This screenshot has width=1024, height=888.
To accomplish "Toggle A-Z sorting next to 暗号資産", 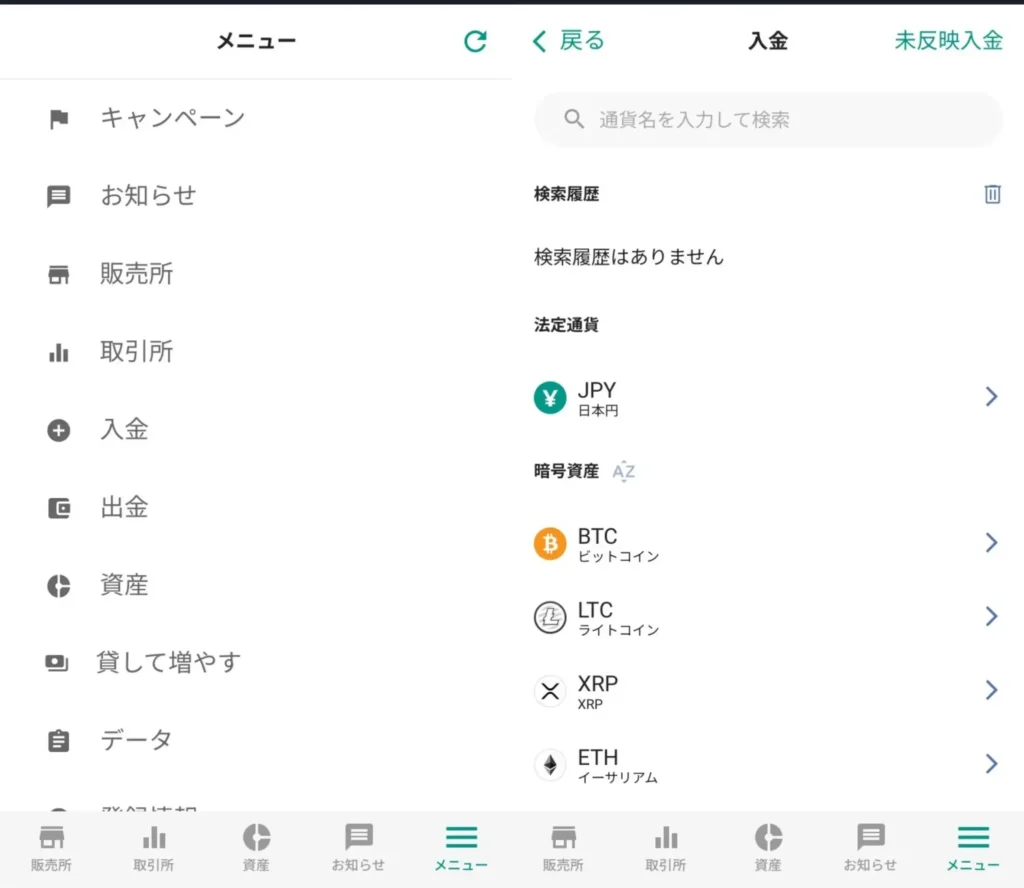I will point(624,471).
